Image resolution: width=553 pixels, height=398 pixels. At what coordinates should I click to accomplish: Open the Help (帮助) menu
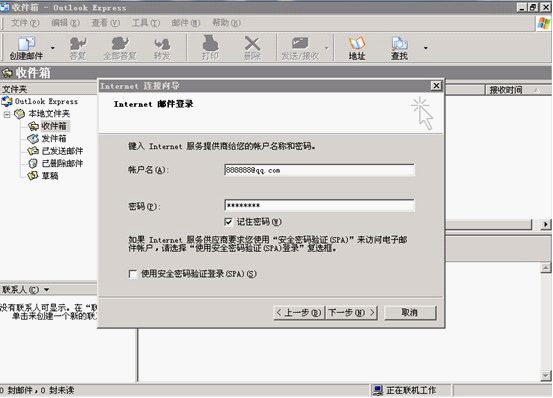tap(226, 23)
